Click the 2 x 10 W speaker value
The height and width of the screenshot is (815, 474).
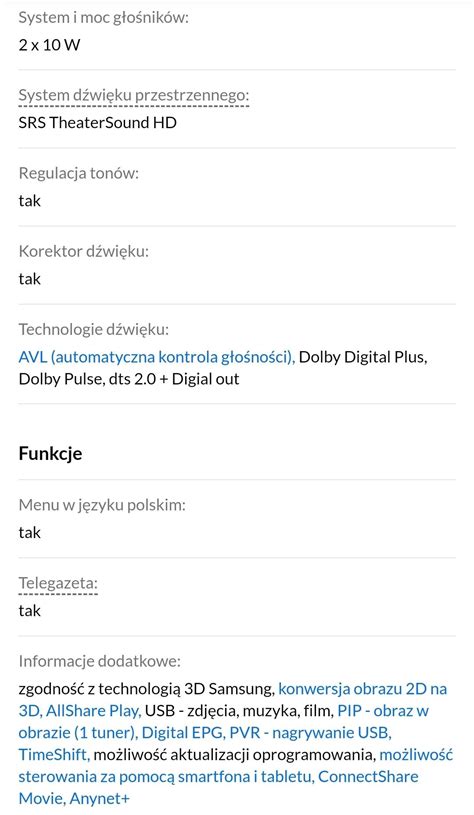pyautogui.click(x=49, y=45)
